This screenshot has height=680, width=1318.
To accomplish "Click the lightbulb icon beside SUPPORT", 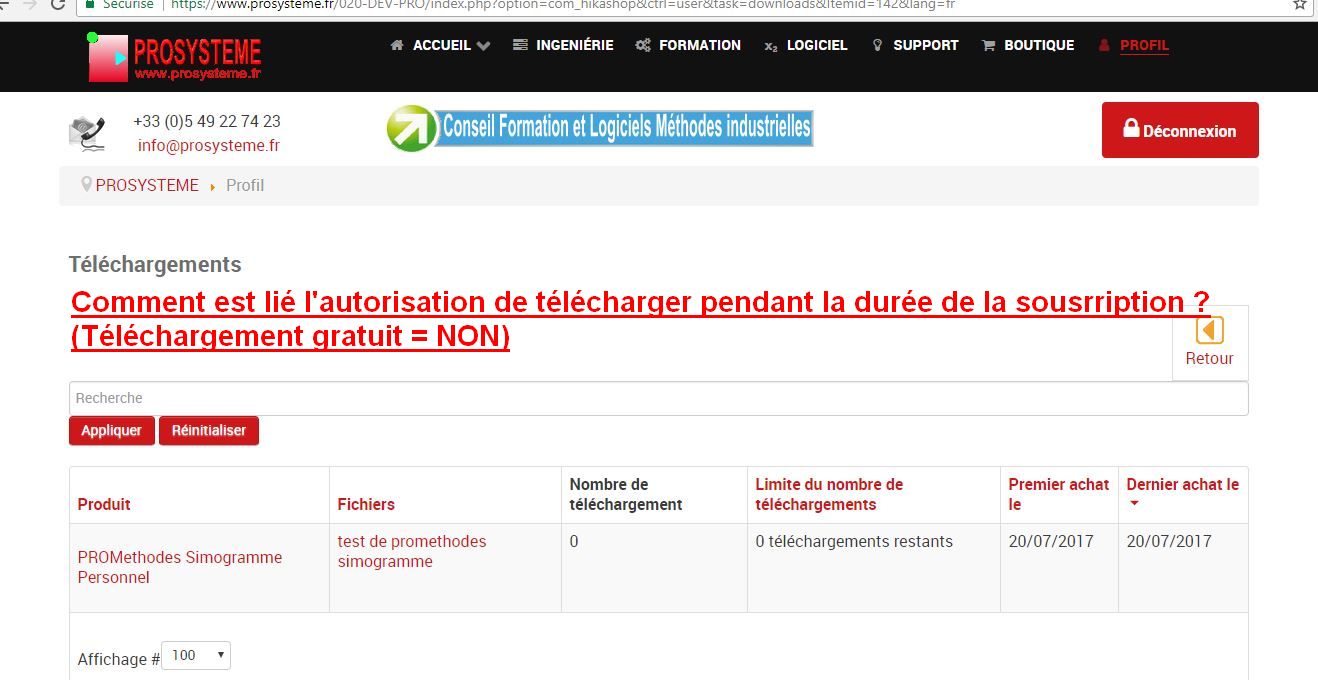I will click(x=877, y=45).
